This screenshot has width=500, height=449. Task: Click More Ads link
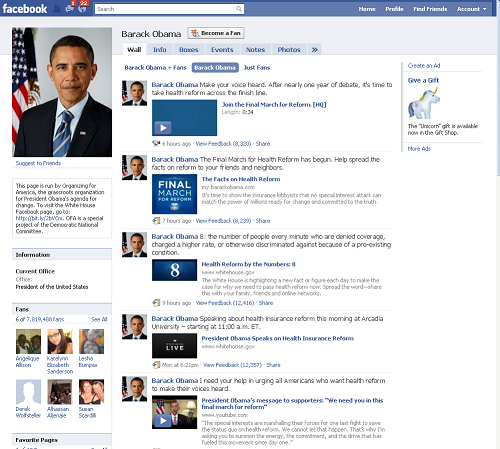(419, 149)
